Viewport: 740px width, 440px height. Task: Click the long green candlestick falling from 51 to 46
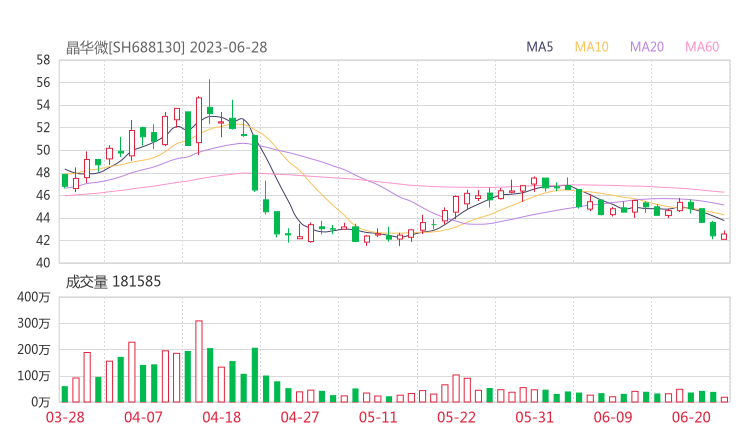[255, 163]
